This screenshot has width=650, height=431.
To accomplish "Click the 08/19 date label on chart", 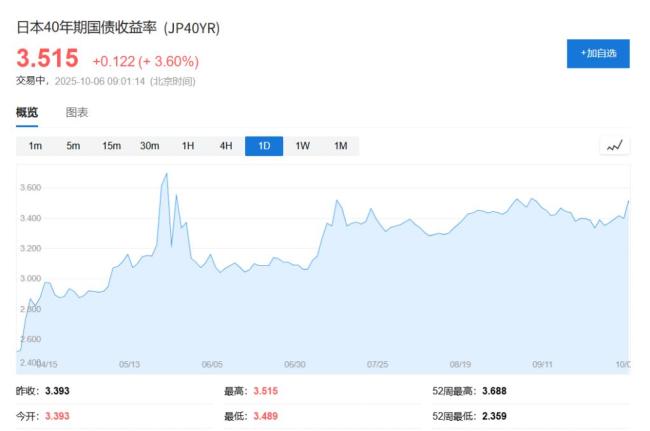I will click(460, 364).
